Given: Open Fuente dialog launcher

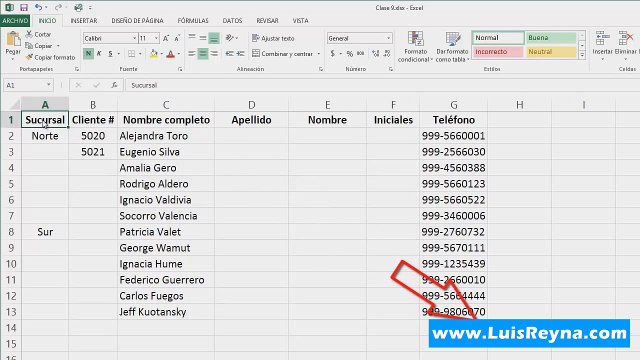Looking at the screenshot, I should click(x=180, y=69).
